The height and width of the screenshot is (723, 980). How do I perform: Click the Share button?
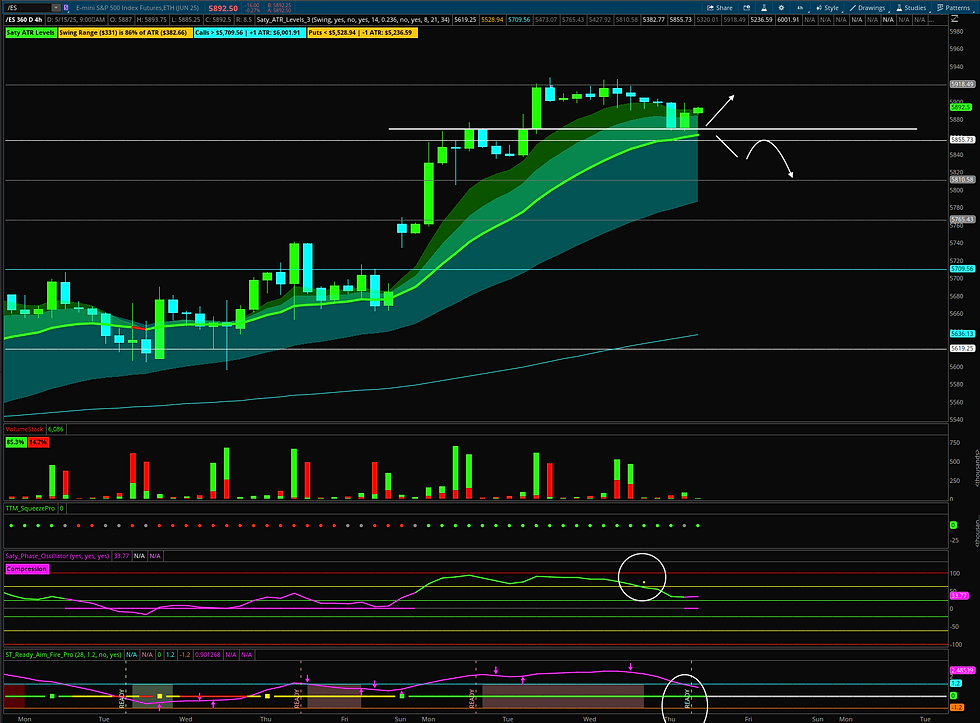(x=720, y=7)
